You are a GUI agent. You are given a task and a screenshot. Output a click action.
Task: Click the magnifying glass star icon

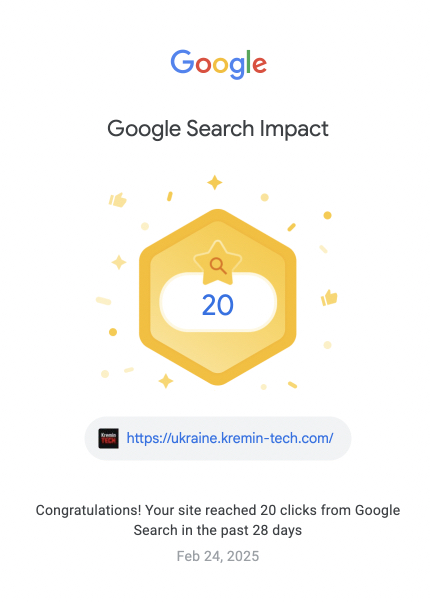pos(218,263)
